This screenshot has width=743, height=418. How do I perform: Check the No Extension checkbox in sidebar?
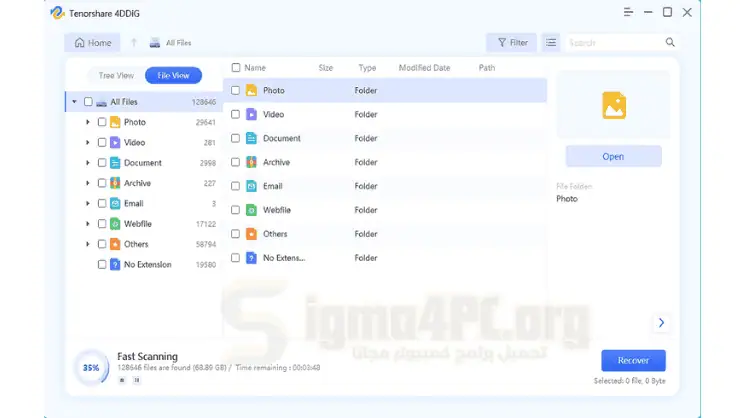pyautogui.click(x=102, y=264)
